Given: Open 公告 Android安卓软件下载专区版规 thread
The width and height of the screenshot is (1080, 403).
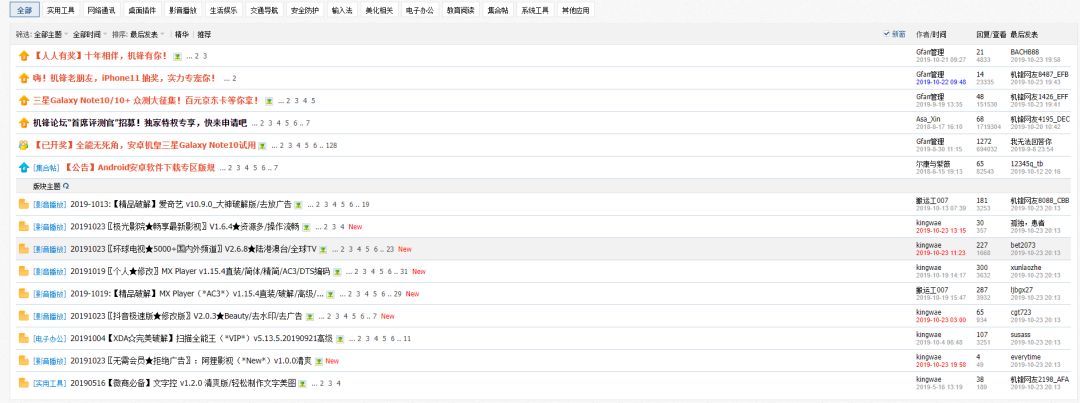Looking at the screenshot, I should [x=140, y=167].
